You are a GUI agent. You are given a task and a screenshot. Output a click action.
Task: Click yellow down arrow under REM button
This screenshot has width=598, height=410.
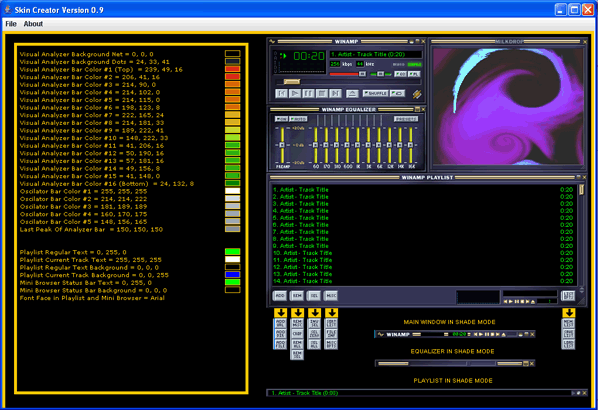297,313
